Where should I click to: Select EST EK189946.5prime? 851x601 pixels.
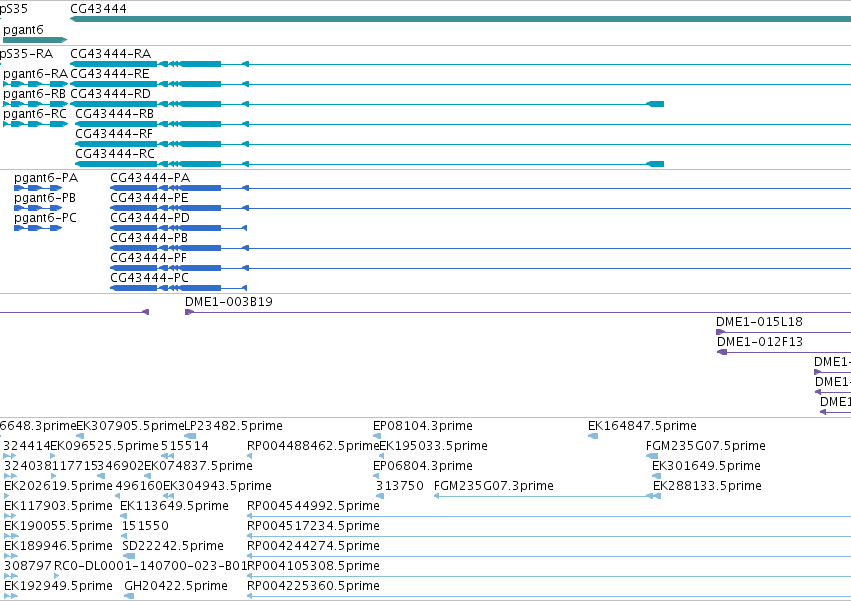(x=59, y=546)
